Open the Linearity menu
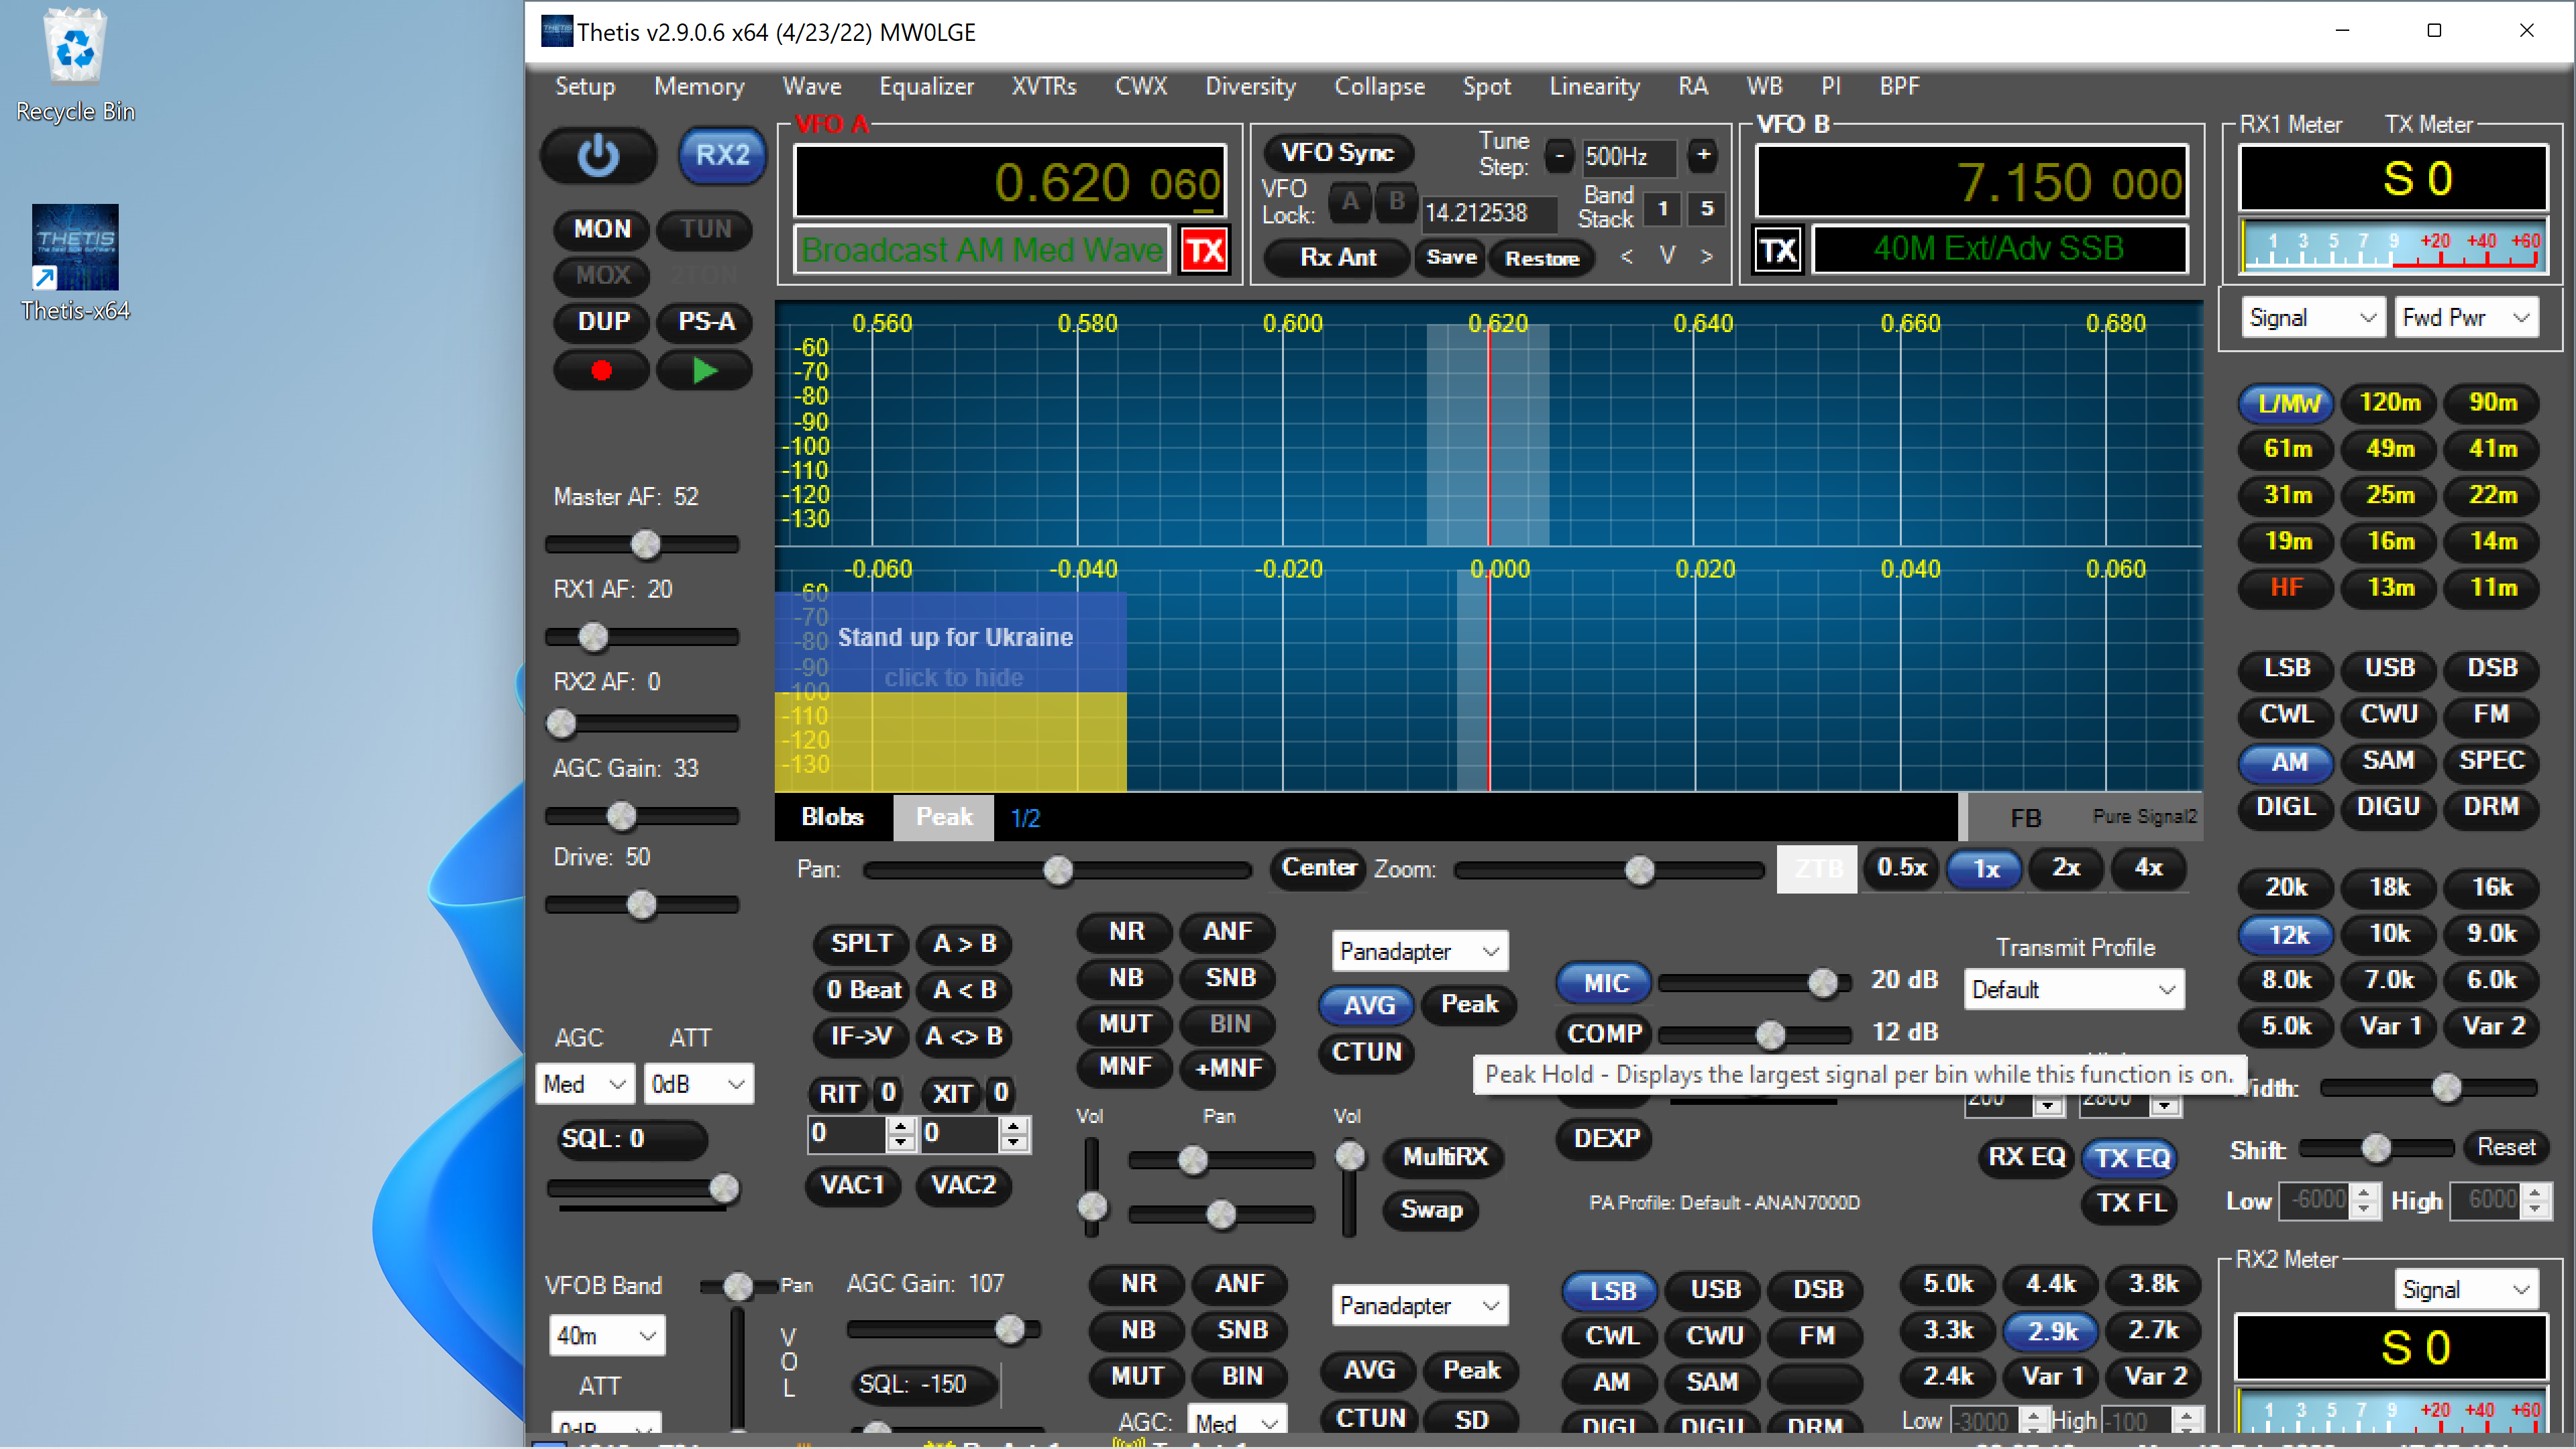The height and width of the screenshot is (1449, 2576). [x=1594, y=86]
